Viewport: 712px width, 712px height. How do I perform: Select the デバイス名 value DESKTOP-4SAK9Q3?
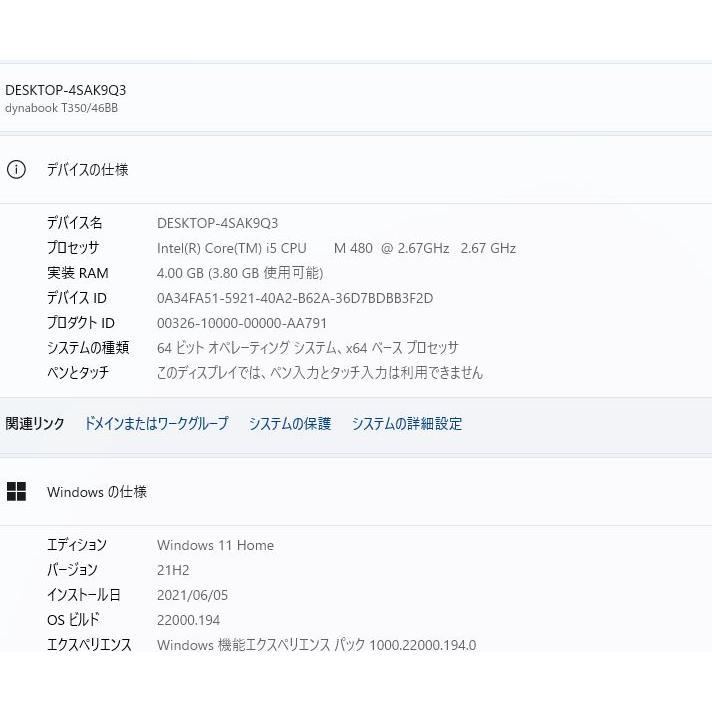coord(217,223)
